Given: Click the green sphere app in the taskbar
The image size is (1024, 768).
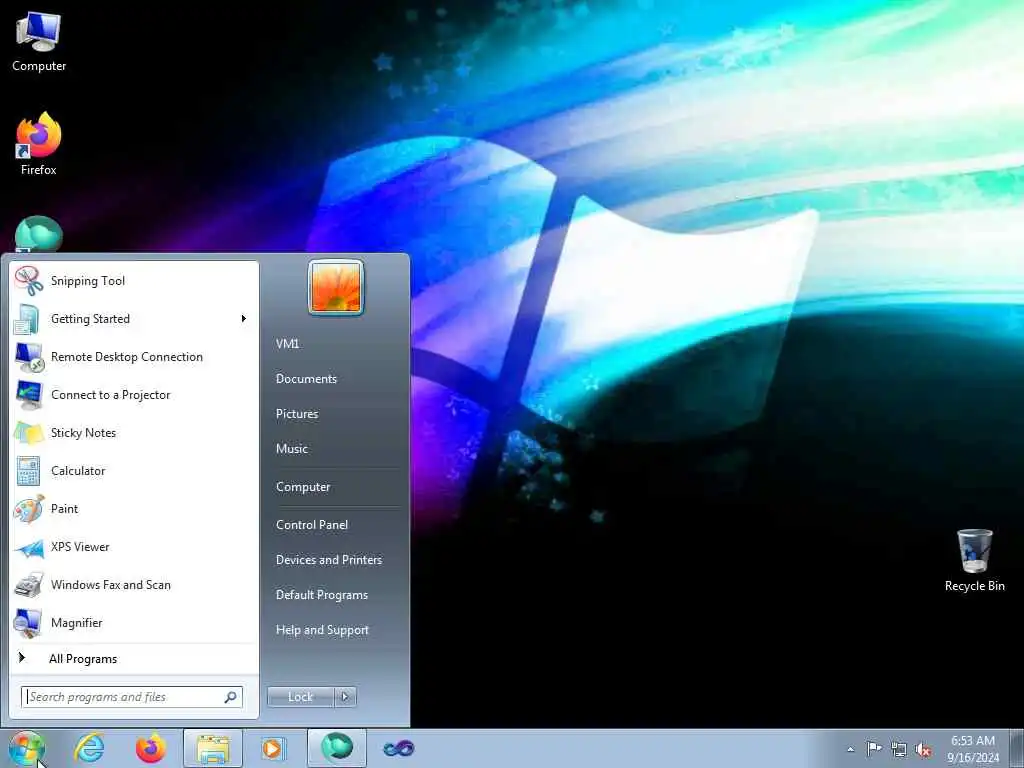Looking at the screenshot, I should [x=336, y=748].
